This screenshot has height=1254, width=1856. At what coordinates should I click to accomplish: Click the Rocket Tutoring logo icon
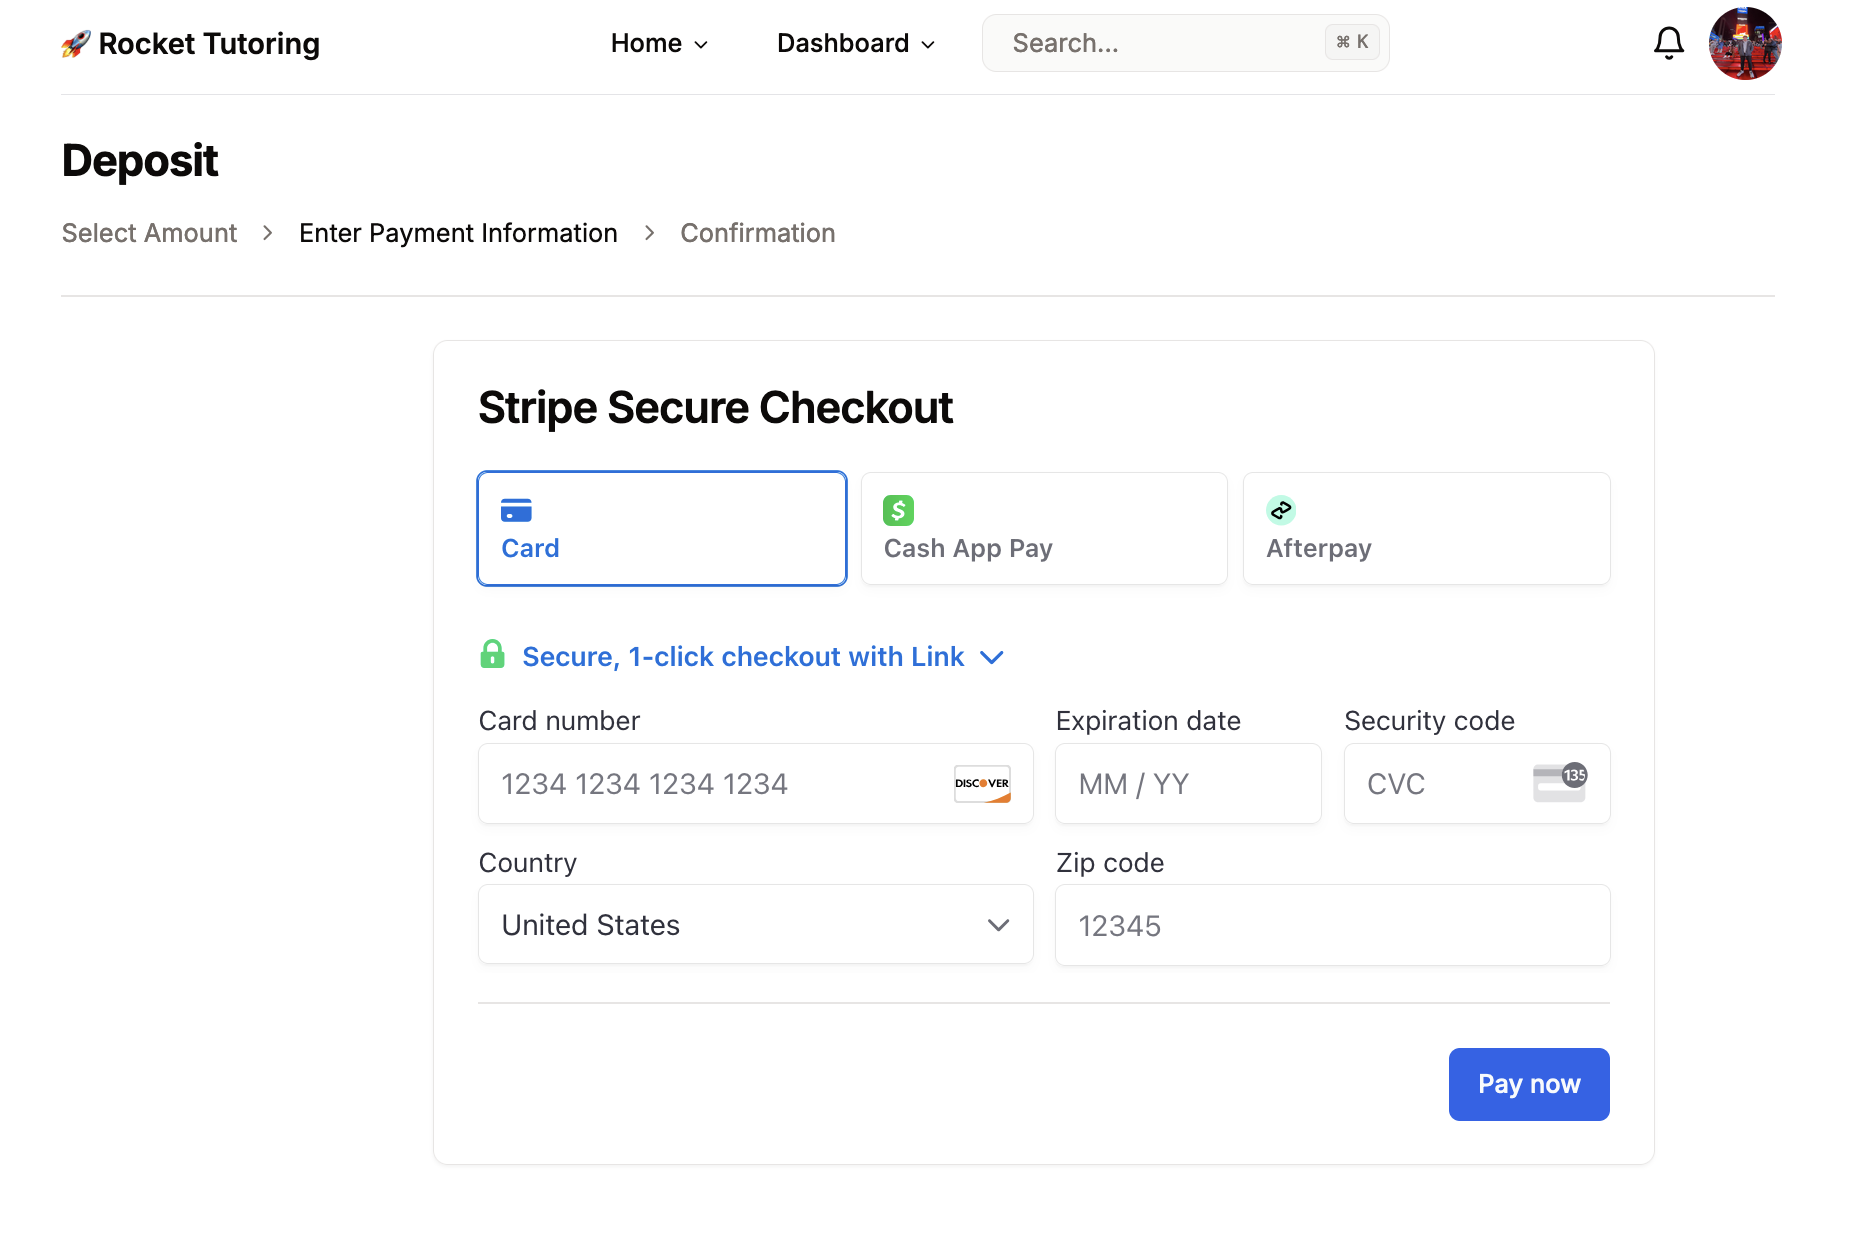pos(76,42)
